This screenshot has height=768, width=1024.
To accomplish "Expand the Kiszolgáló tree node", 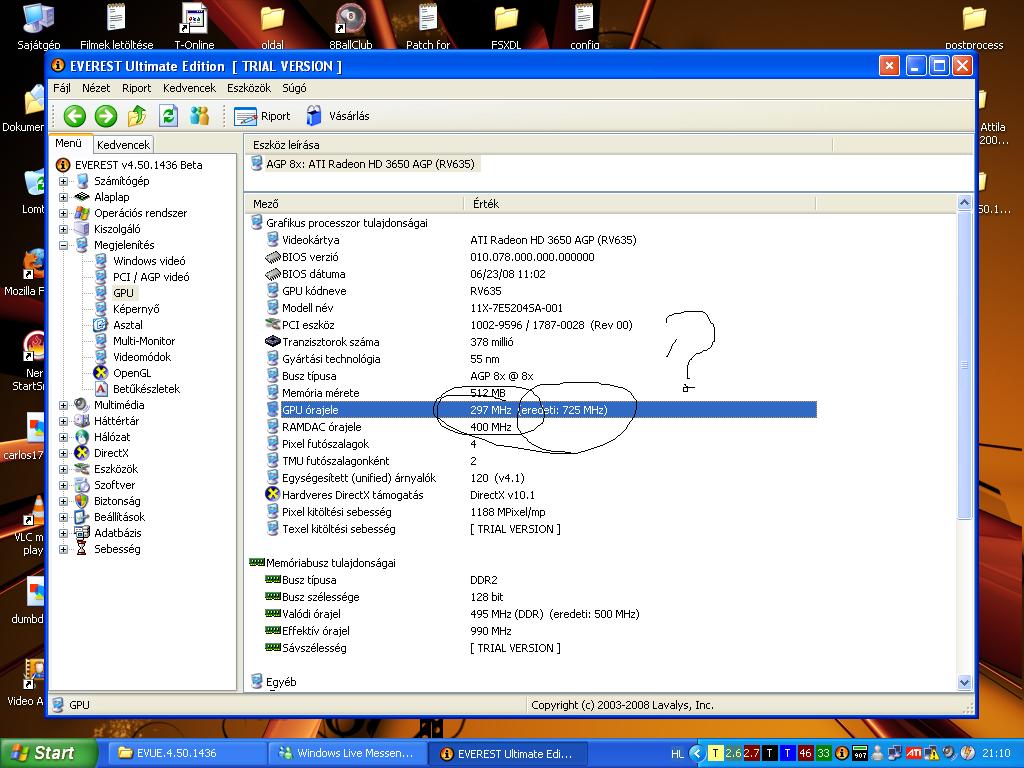I will click(x=63, y=229).
